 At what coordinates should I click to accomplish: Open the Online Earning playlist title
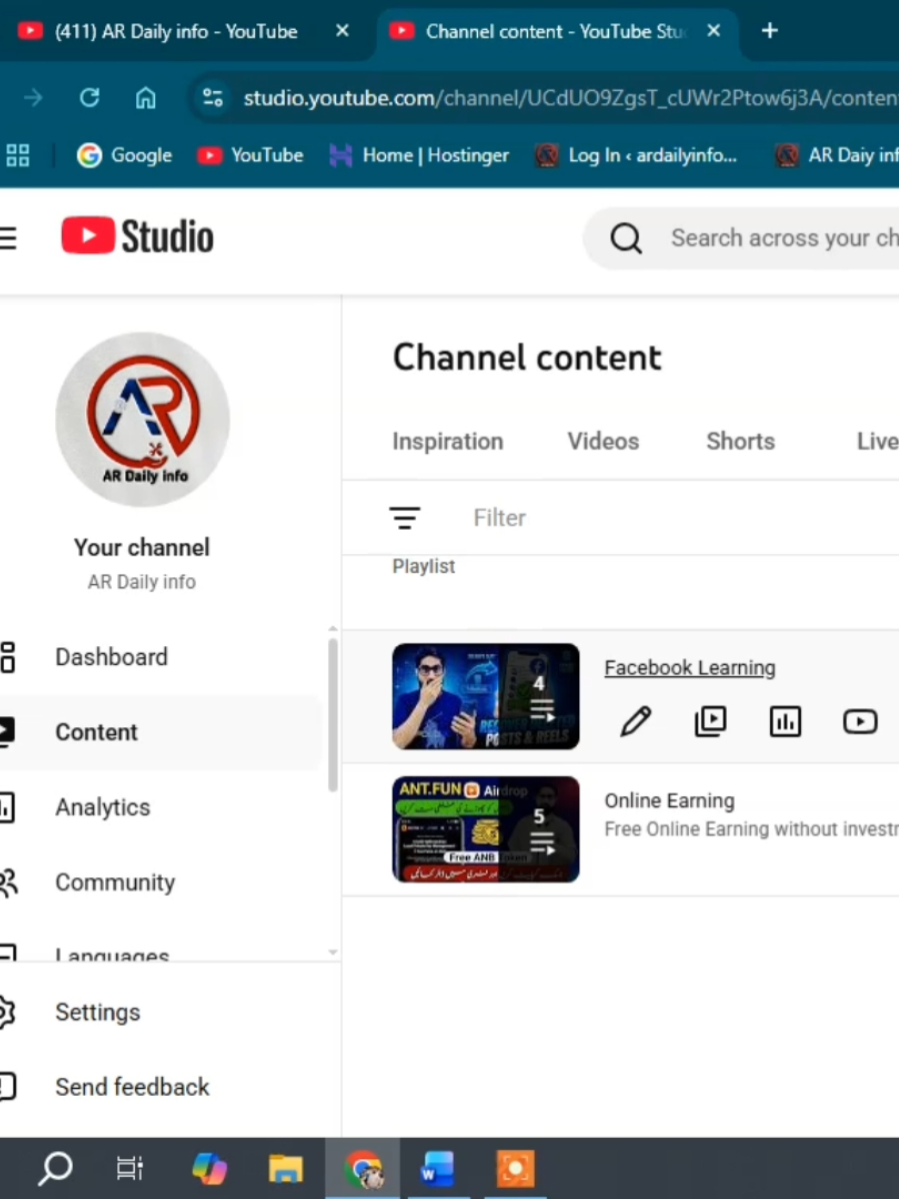pyautogui.click(x=669, y=801)
